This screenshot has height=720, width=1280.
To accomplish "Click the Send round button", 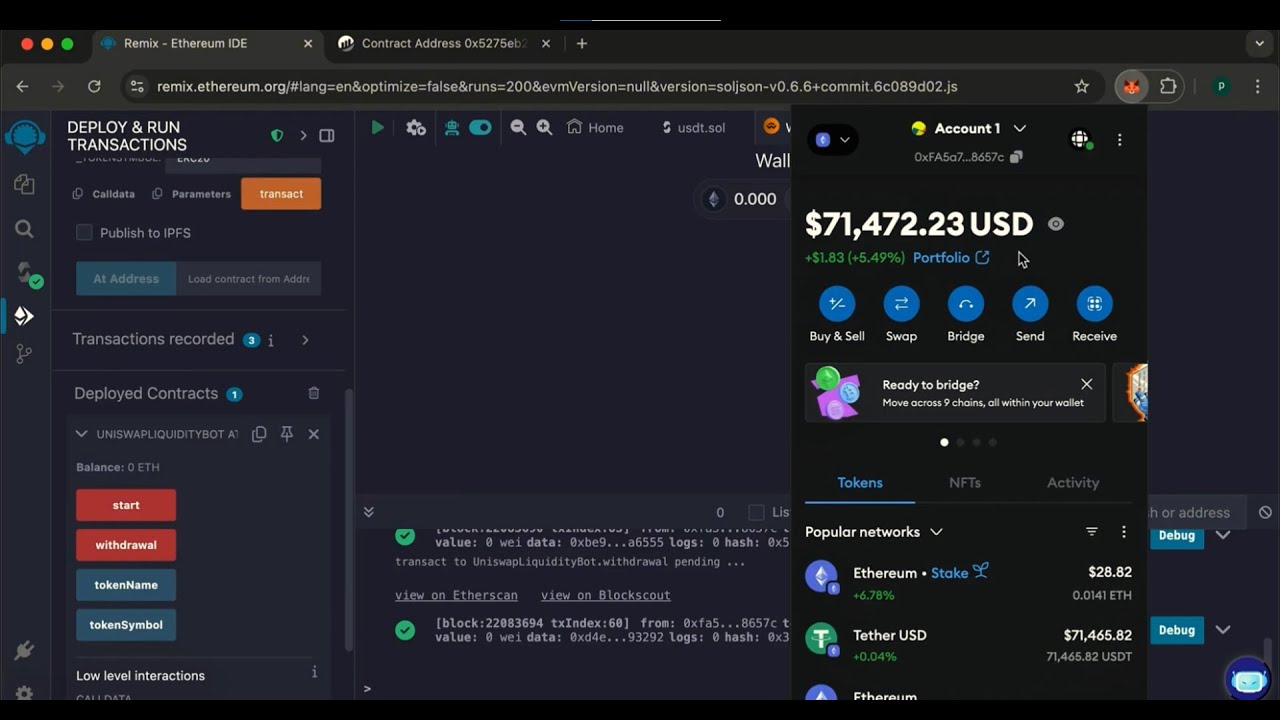I will (x=1030, y=304).
